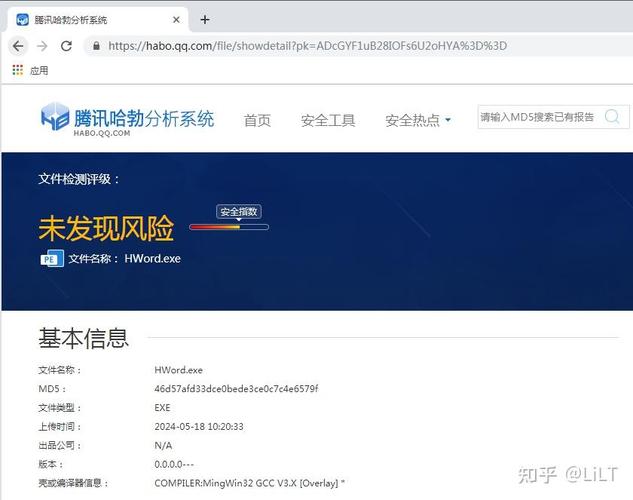Click the habo.qq.com URL in the address bar
633x500 pixels.
click(x=307, y=46)
